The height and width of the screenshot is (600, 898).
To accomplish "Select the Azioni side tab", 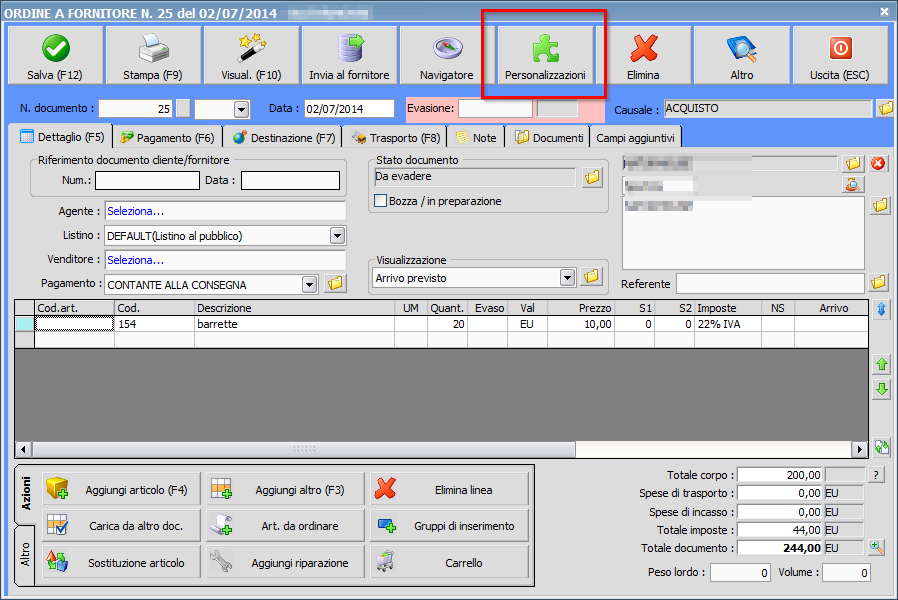I will point(25,494).
